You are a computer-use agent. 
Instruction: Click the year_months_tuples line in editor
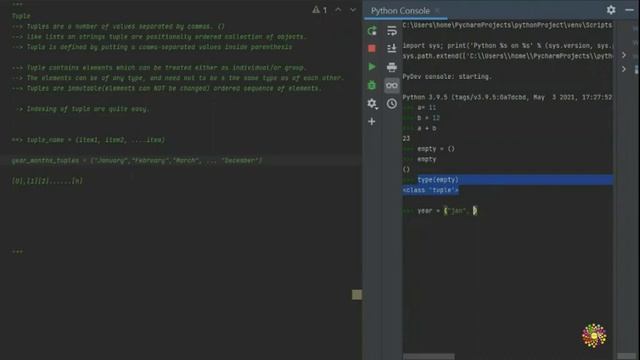[x=137, y=160]
